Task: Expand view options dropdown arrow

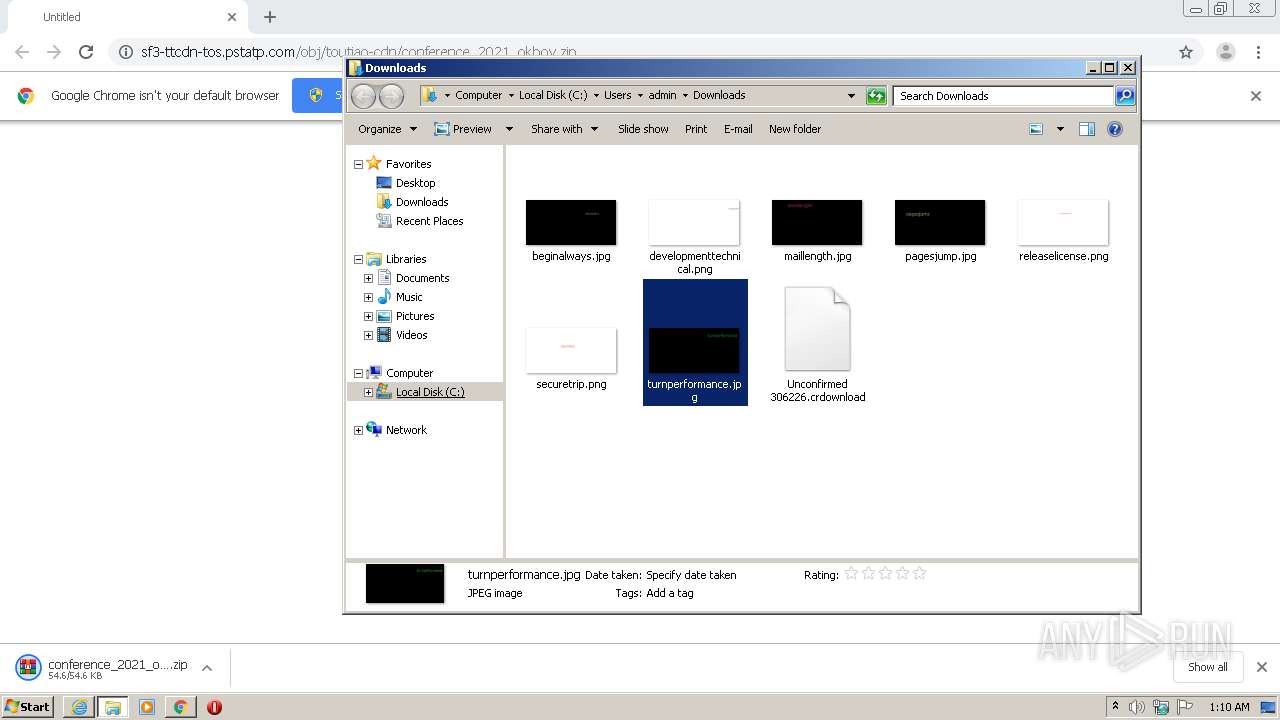Action: pyautogui.click(x=1060, y=129)
